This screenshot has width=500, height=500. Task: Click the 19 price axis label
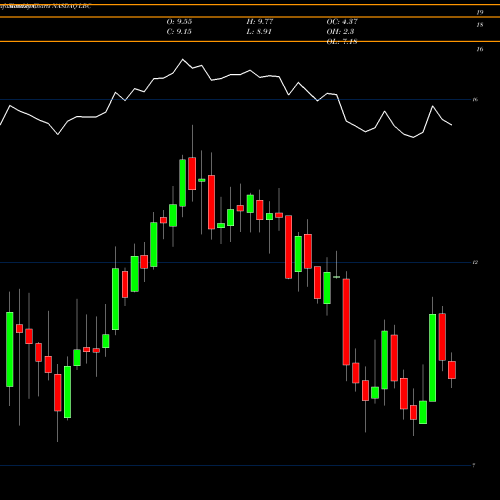480,13
